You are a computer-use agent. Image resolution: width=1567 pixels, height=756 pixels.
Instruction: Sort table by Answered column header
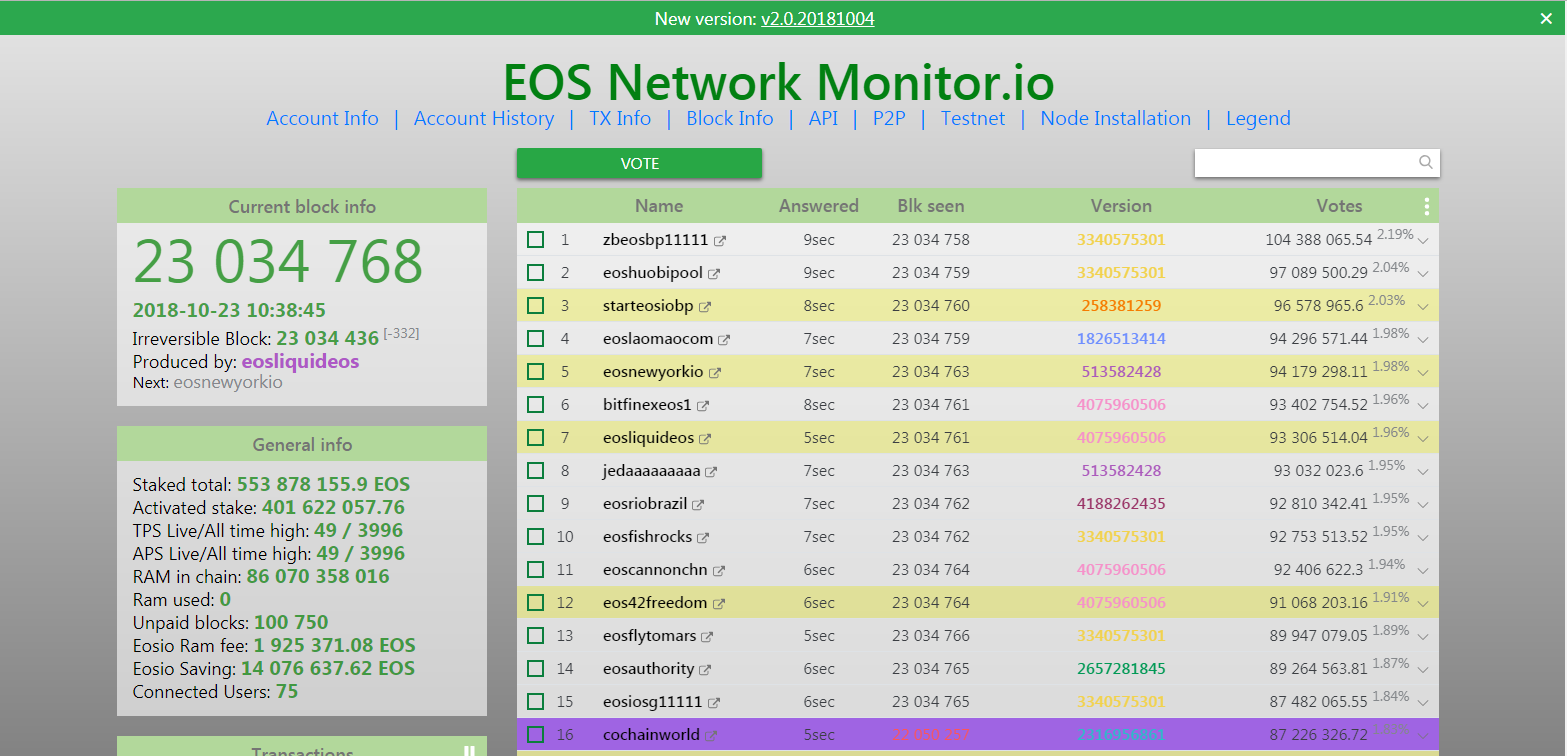click(819, 206)
